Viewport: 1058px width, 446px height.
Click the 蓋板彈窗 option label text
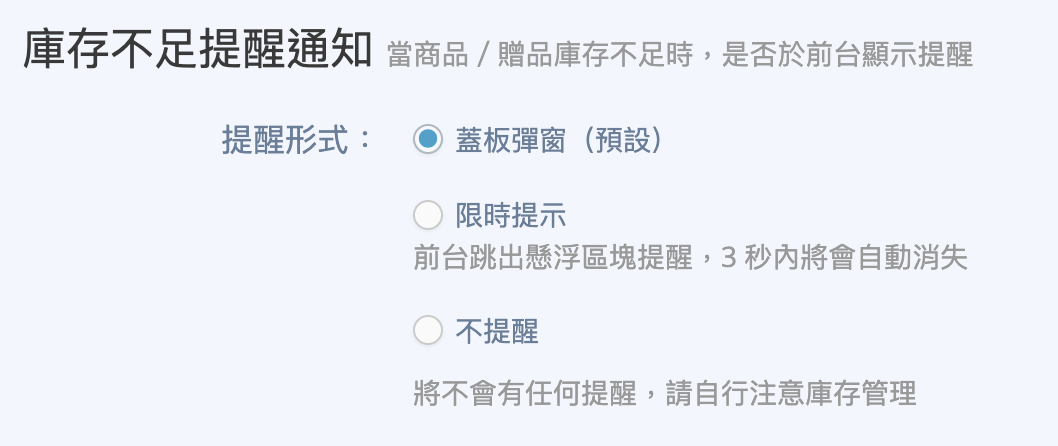point(511,140)
